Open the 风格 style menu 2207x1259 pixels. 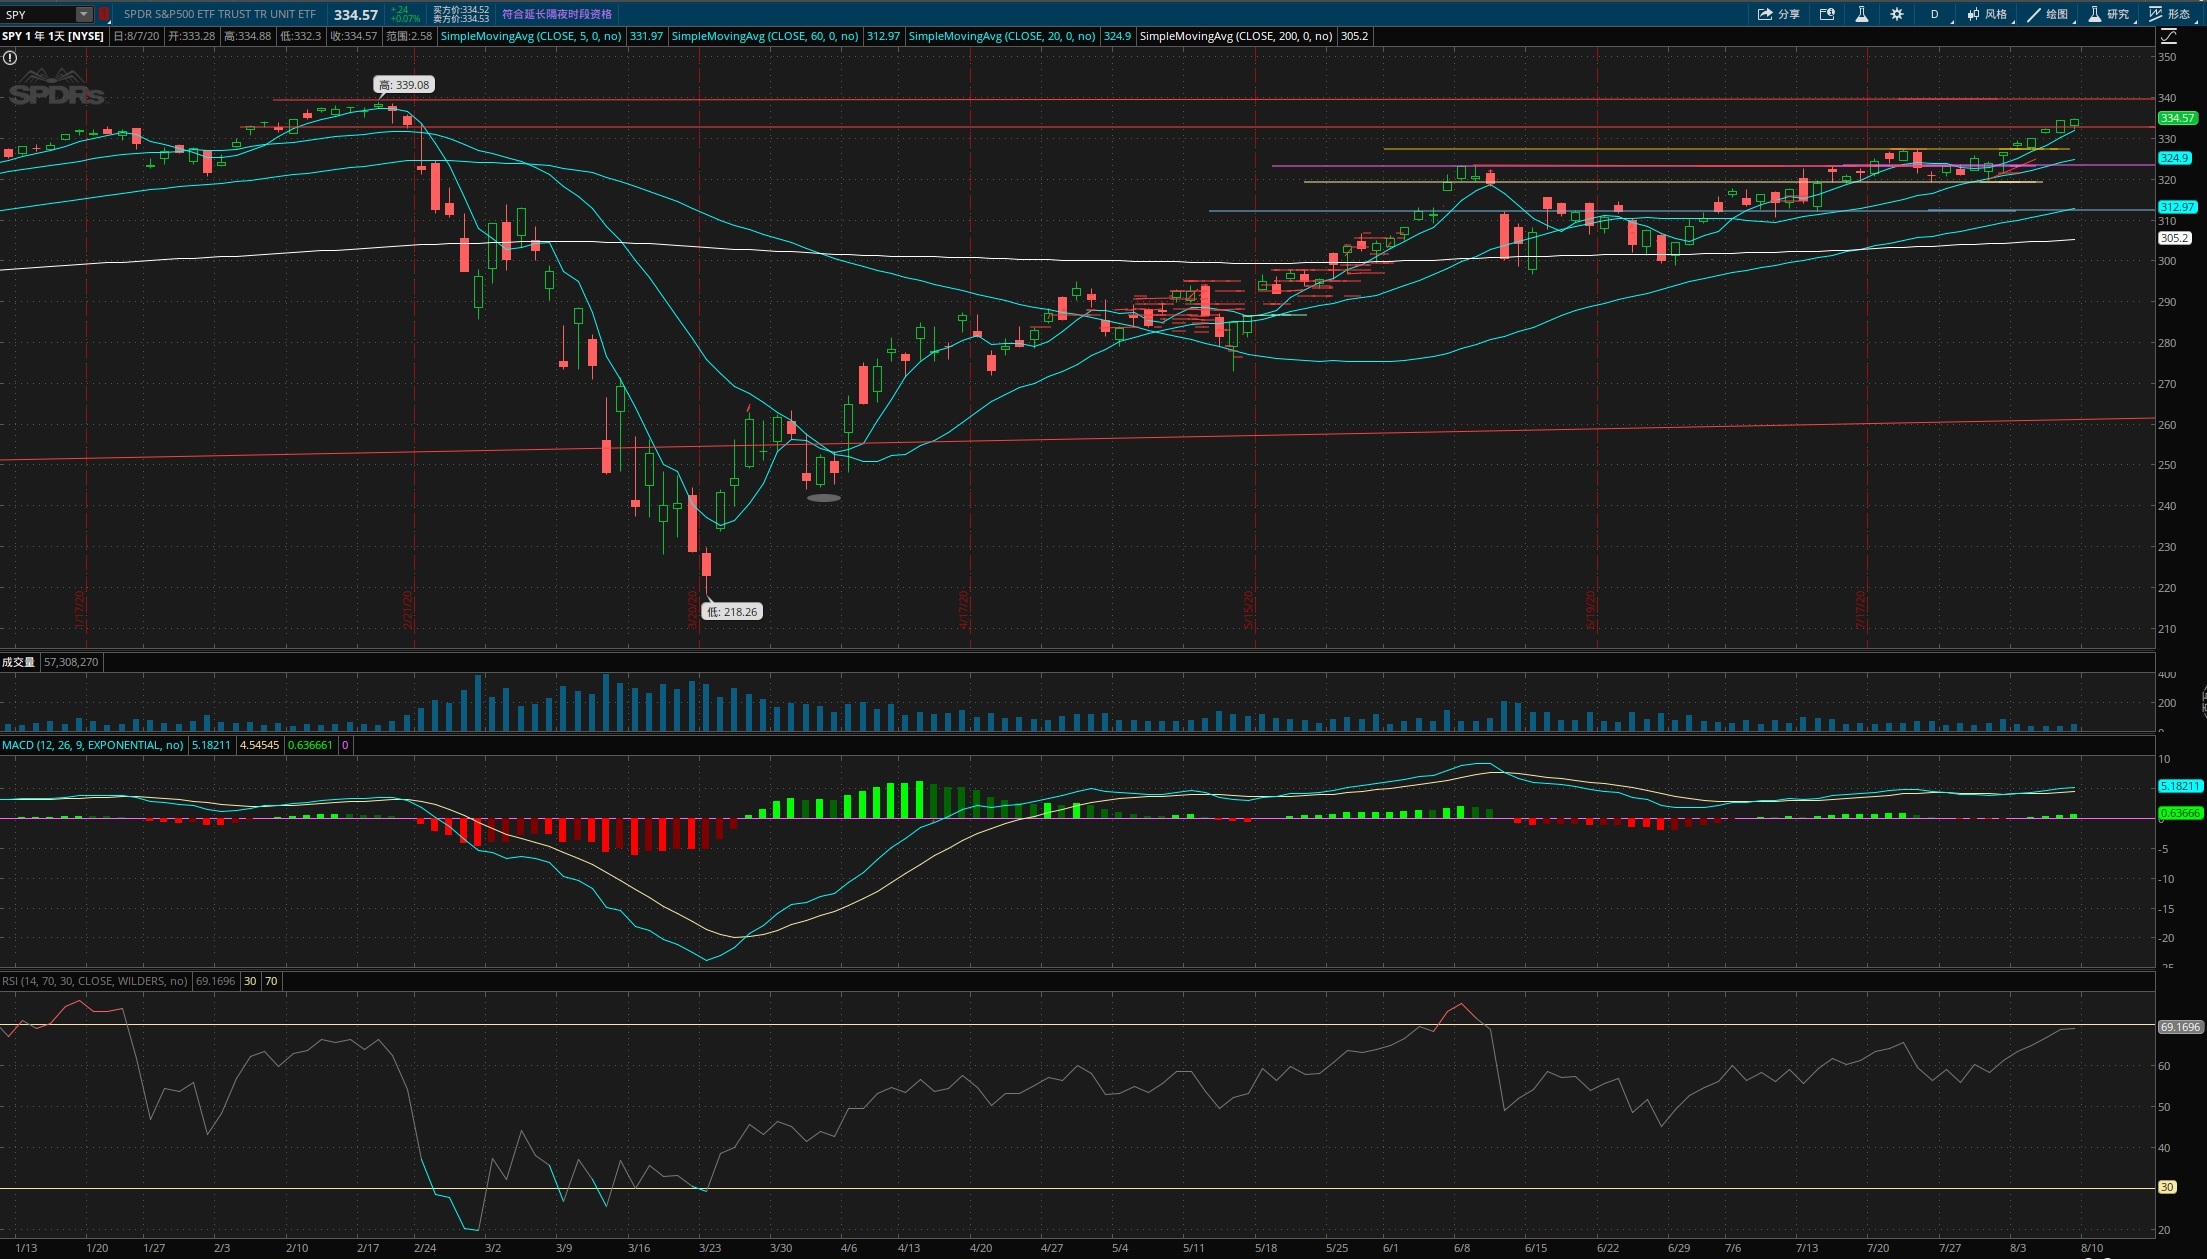(1987, 14)
